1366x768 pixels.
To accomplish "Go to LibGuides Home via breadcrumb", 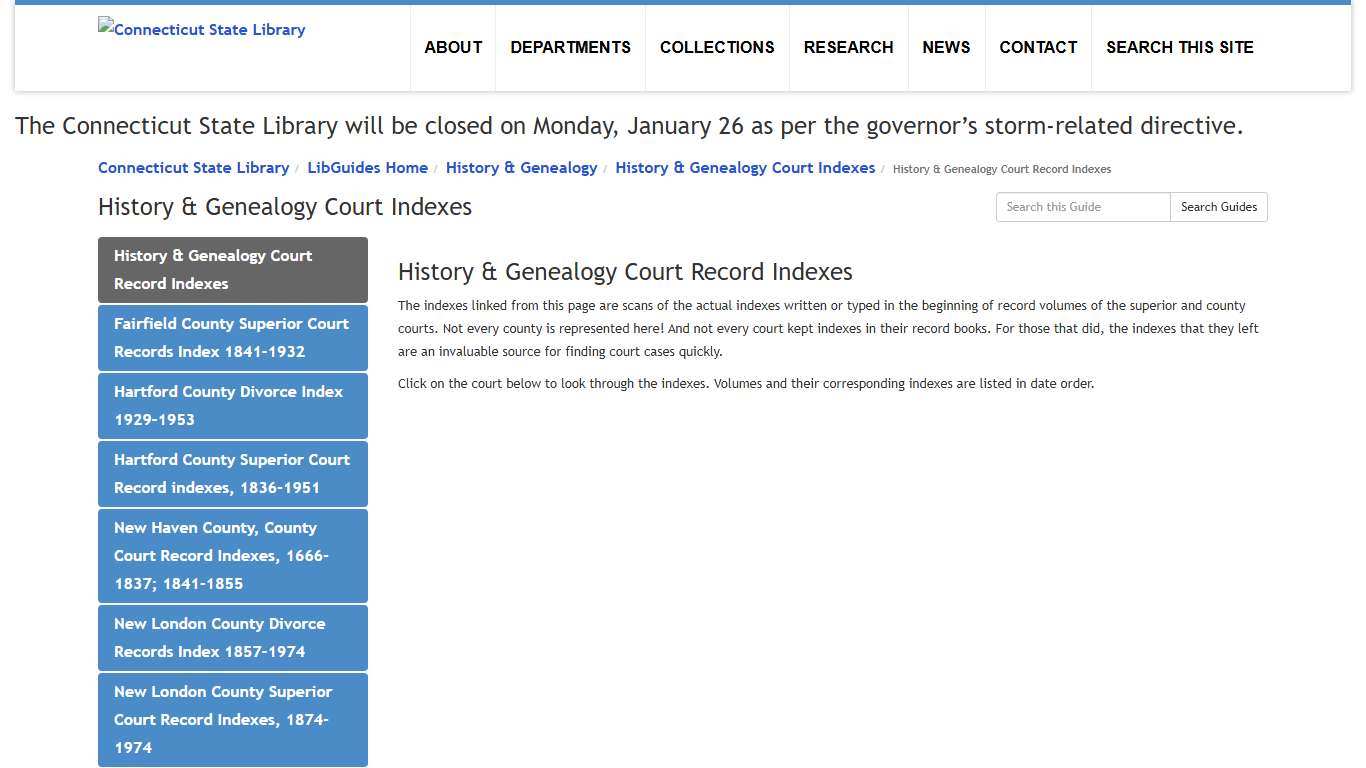I will pos(367,167).
